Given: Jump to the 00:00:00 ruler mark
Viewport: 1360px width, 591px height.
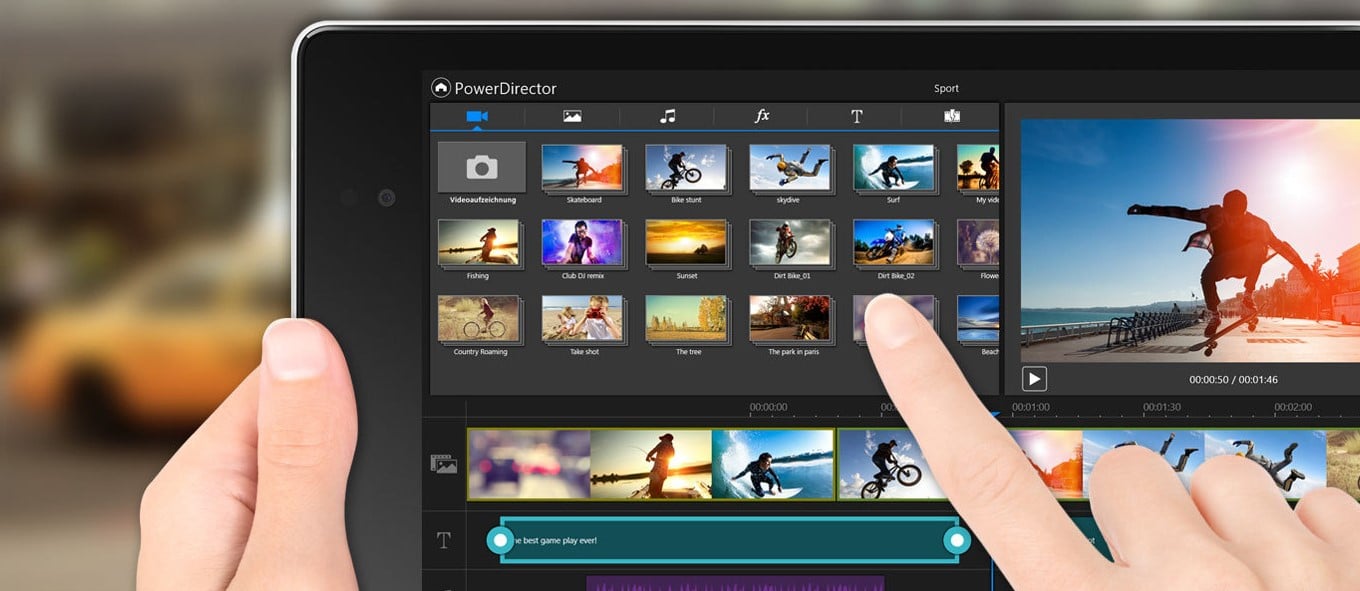Looking at the screenshot, I should (768, 407).
